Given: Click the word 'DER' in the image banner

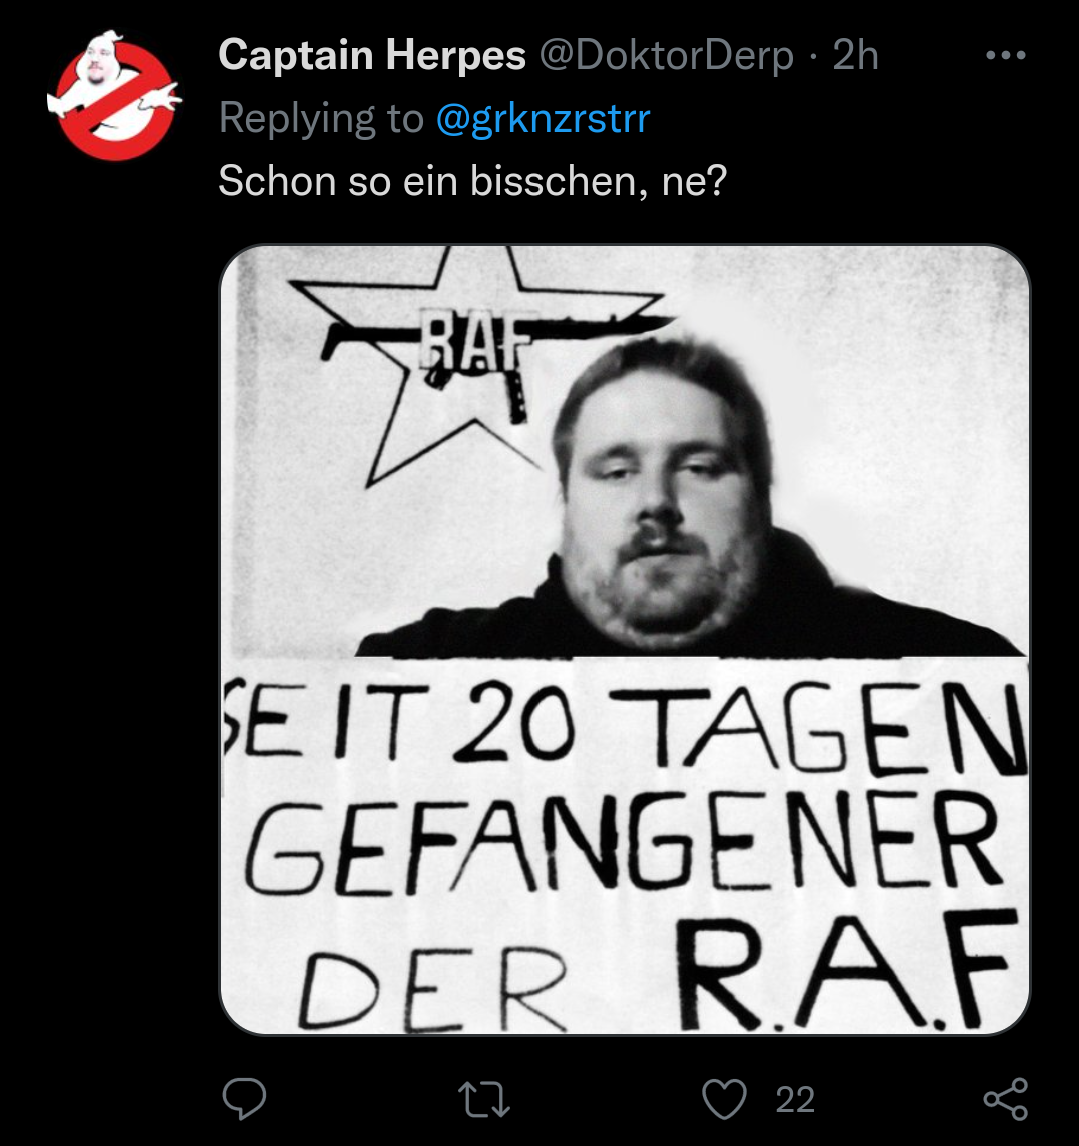Looking at the screenshot, I should coord(433,990).
